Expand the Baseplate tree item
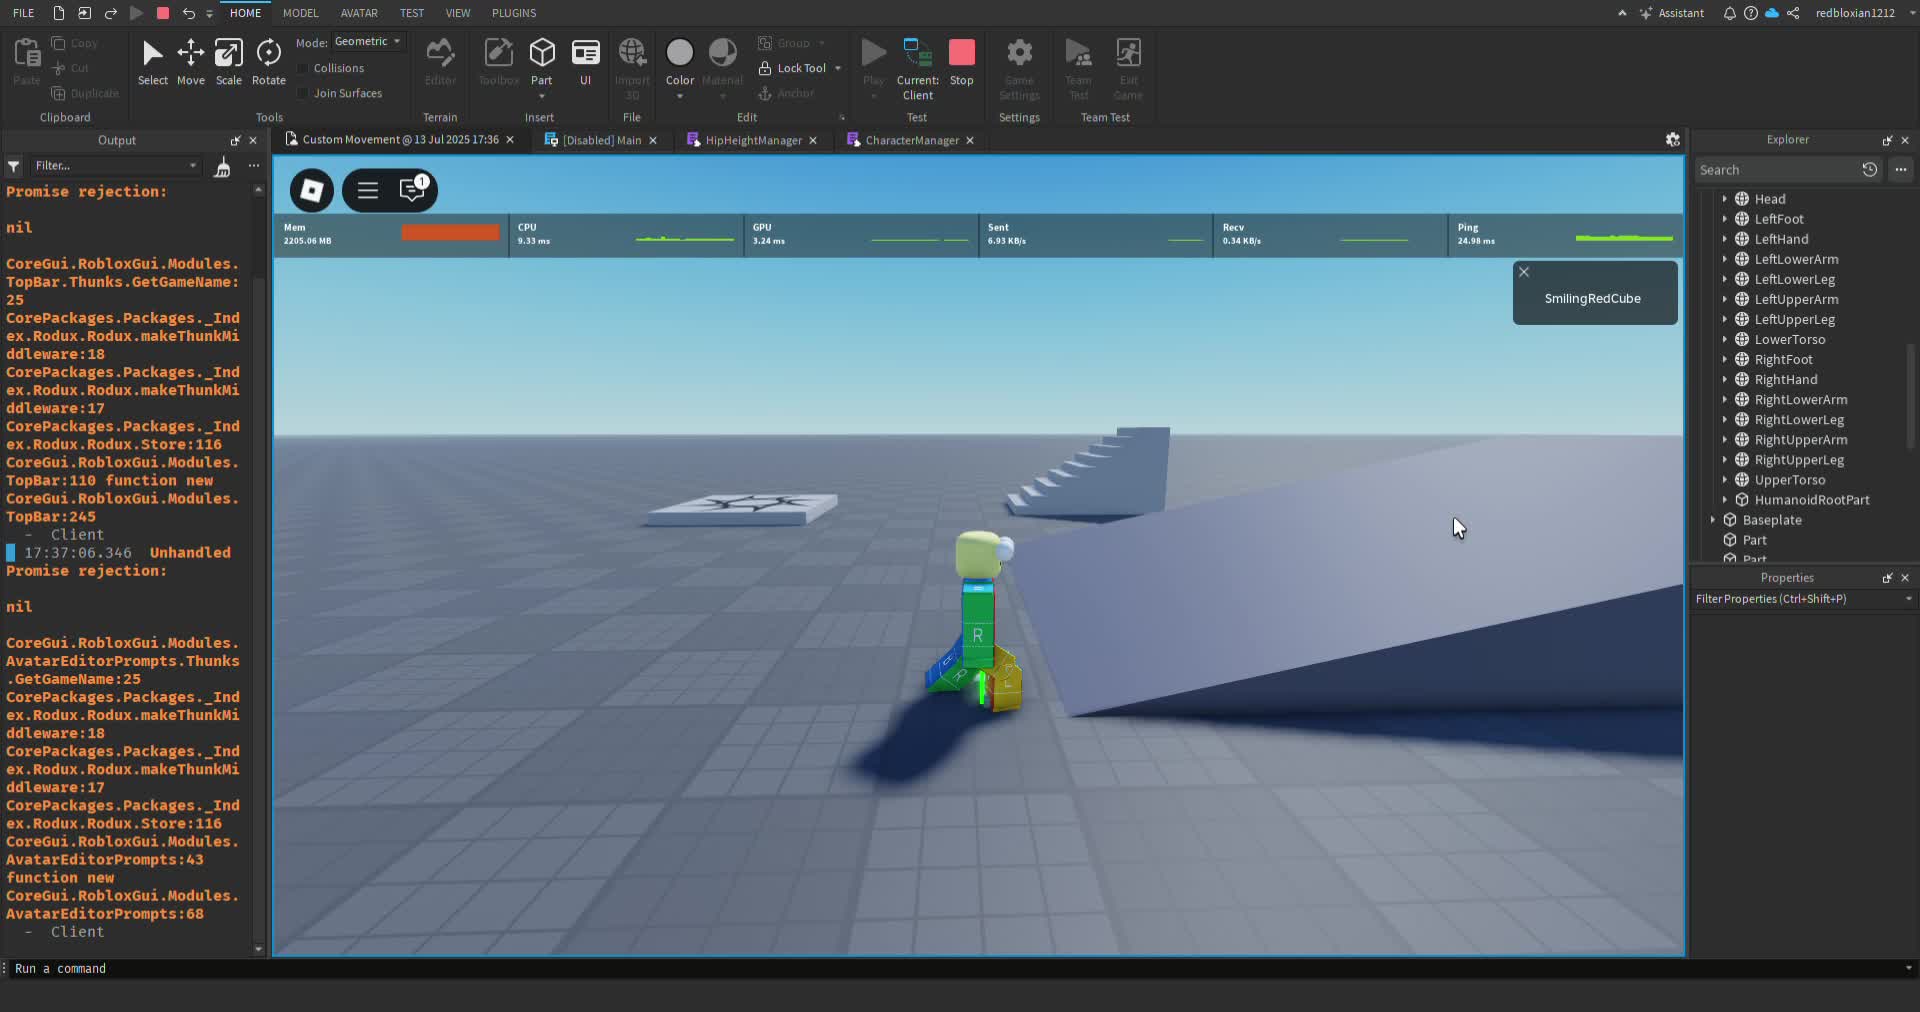The height and width of the screenshot is (1012, 1920). click(x=1713, y=520)
